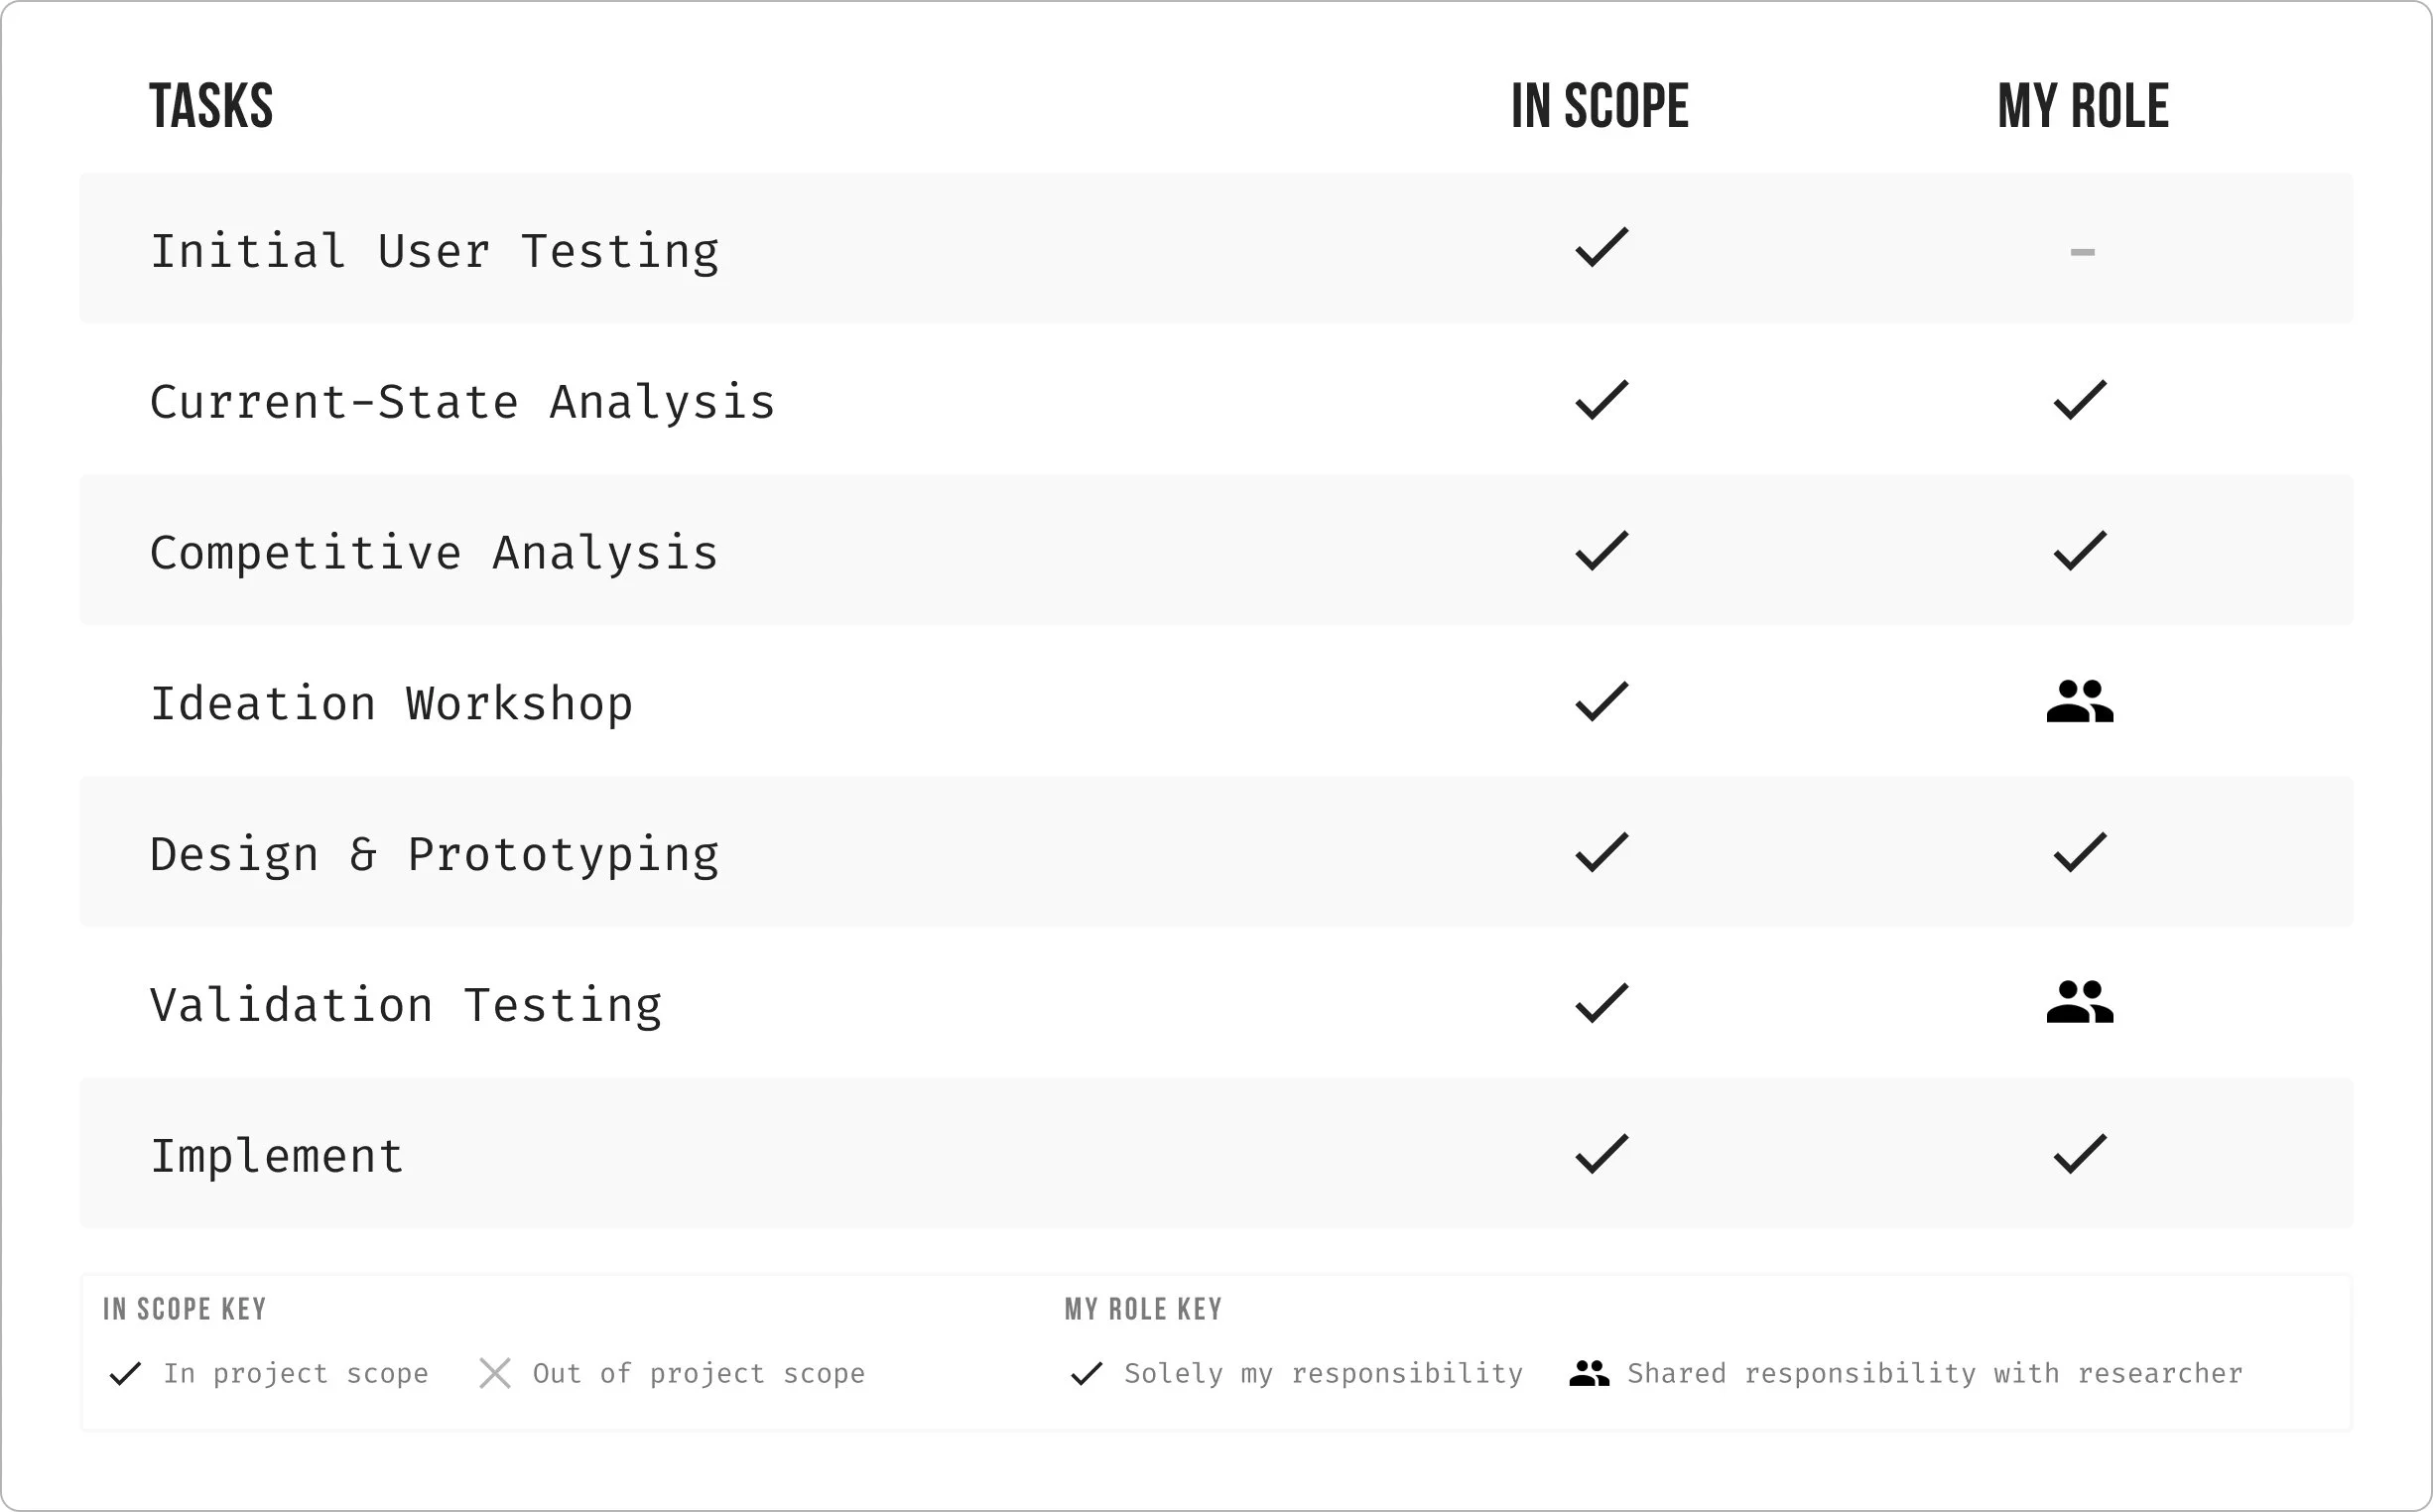This screenshot has height=1512, width=2433.
Task: Click Solely my responsibility legend text
Action: coord(1323,1374)
